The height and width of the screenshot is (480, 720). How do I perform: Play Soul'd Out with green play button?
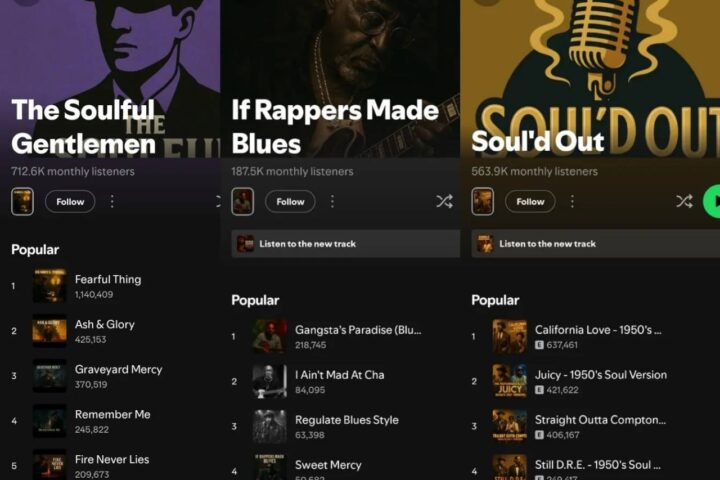712,201
